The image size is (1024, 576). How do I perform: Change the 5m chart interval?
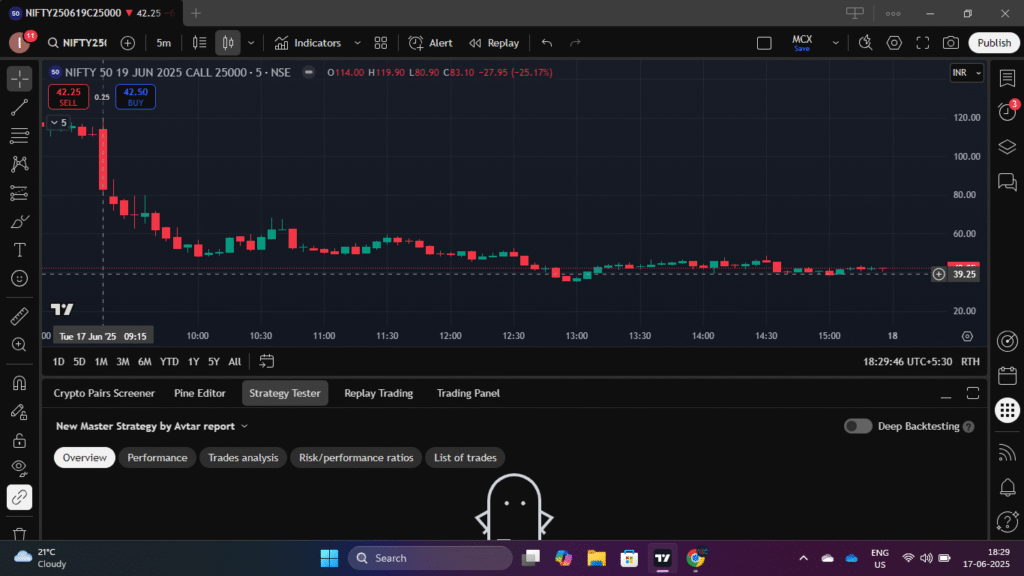[x=163, y=43]
